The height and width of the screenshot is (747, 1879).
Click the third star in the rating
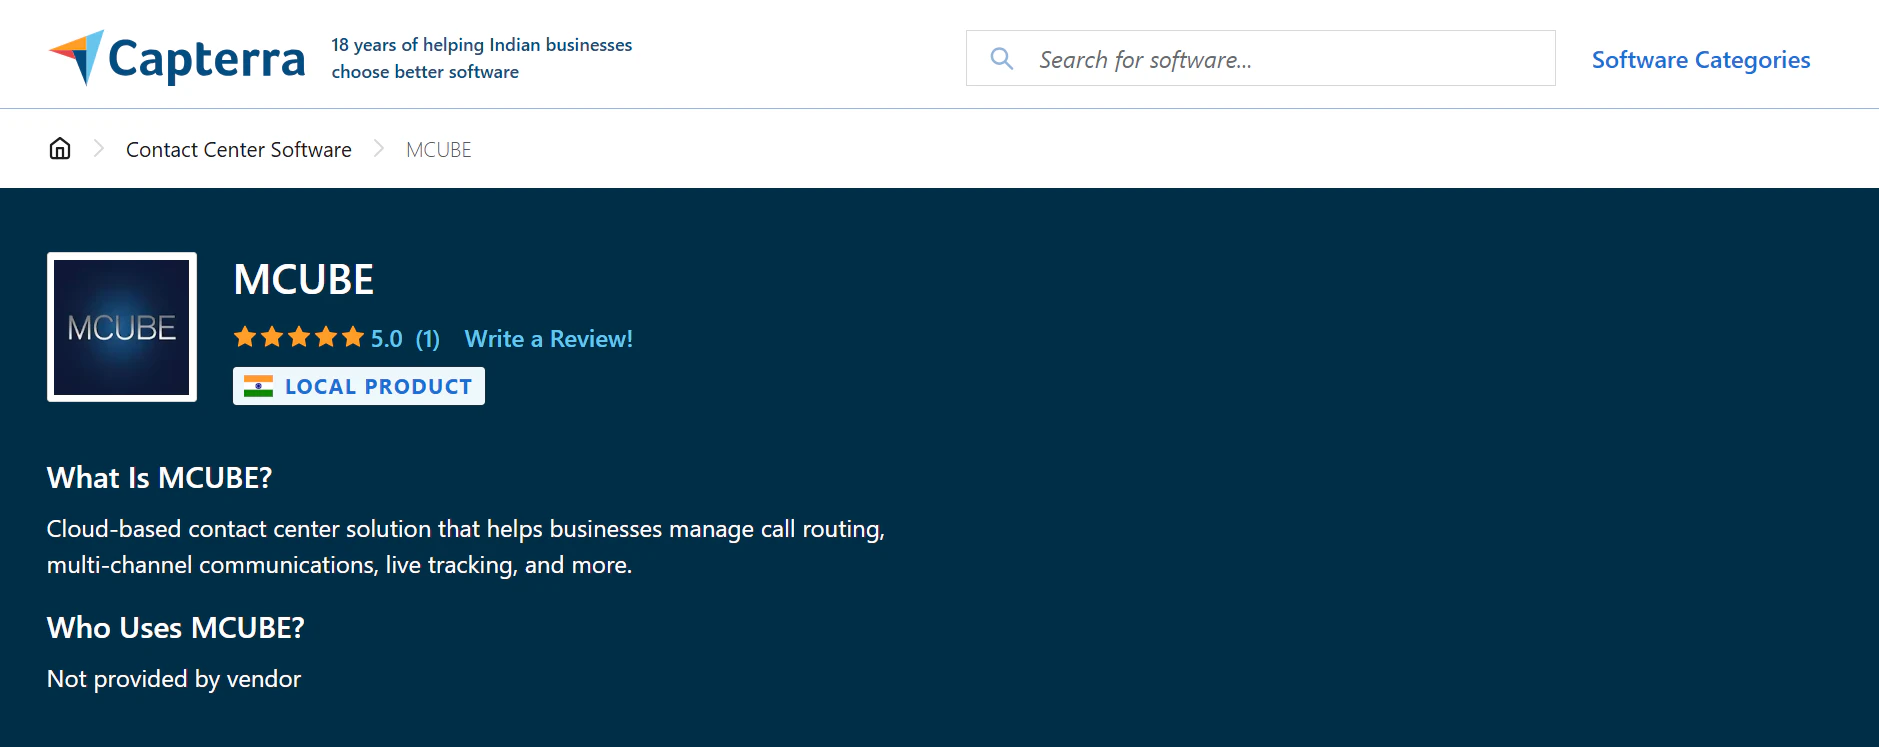tap(299, 338)
